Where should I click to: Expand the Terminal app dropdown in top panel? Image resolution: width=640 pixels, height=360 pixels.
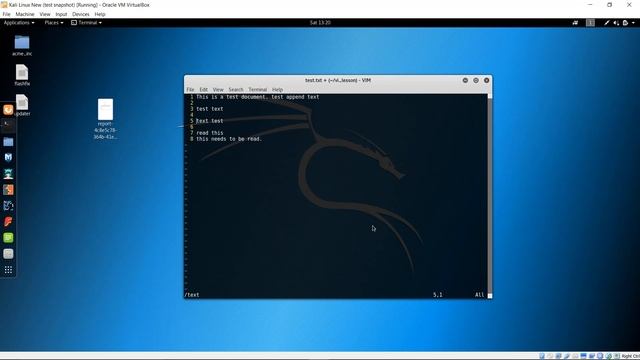pos(86,23)
